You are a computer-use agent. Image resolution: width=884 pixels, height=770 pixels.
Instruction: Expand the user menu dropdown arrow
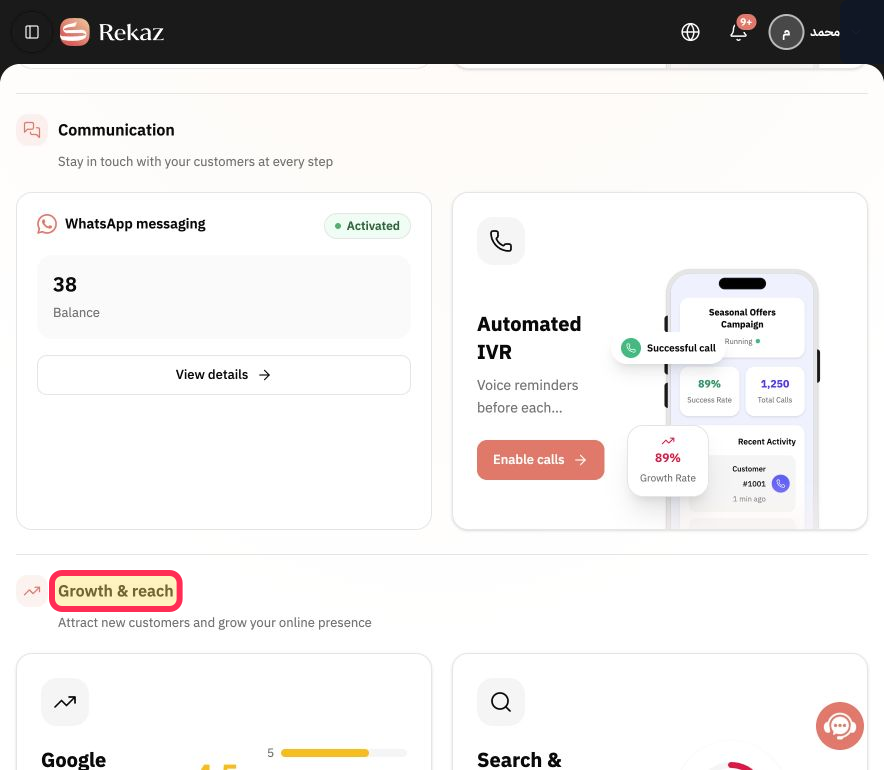click(856, 32)
